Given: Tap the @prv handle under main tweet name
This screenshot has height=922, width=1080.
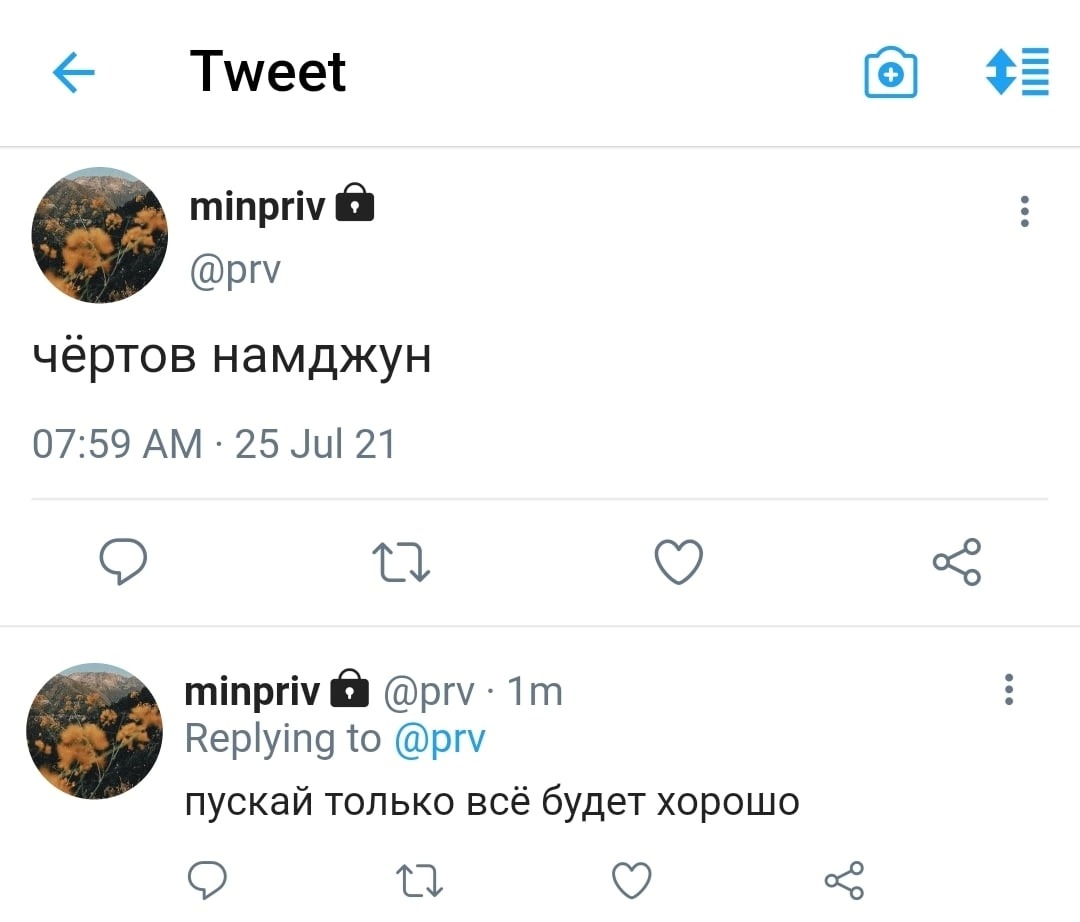Looking at the screenshot, I should pos(236,268).
